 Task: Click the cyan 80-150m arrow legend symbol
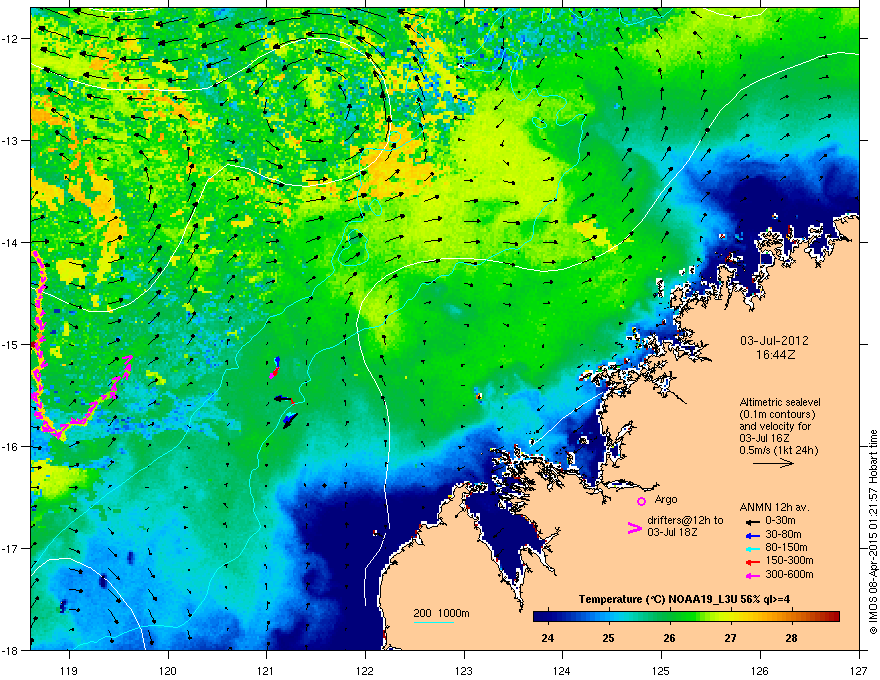point(753,548)
